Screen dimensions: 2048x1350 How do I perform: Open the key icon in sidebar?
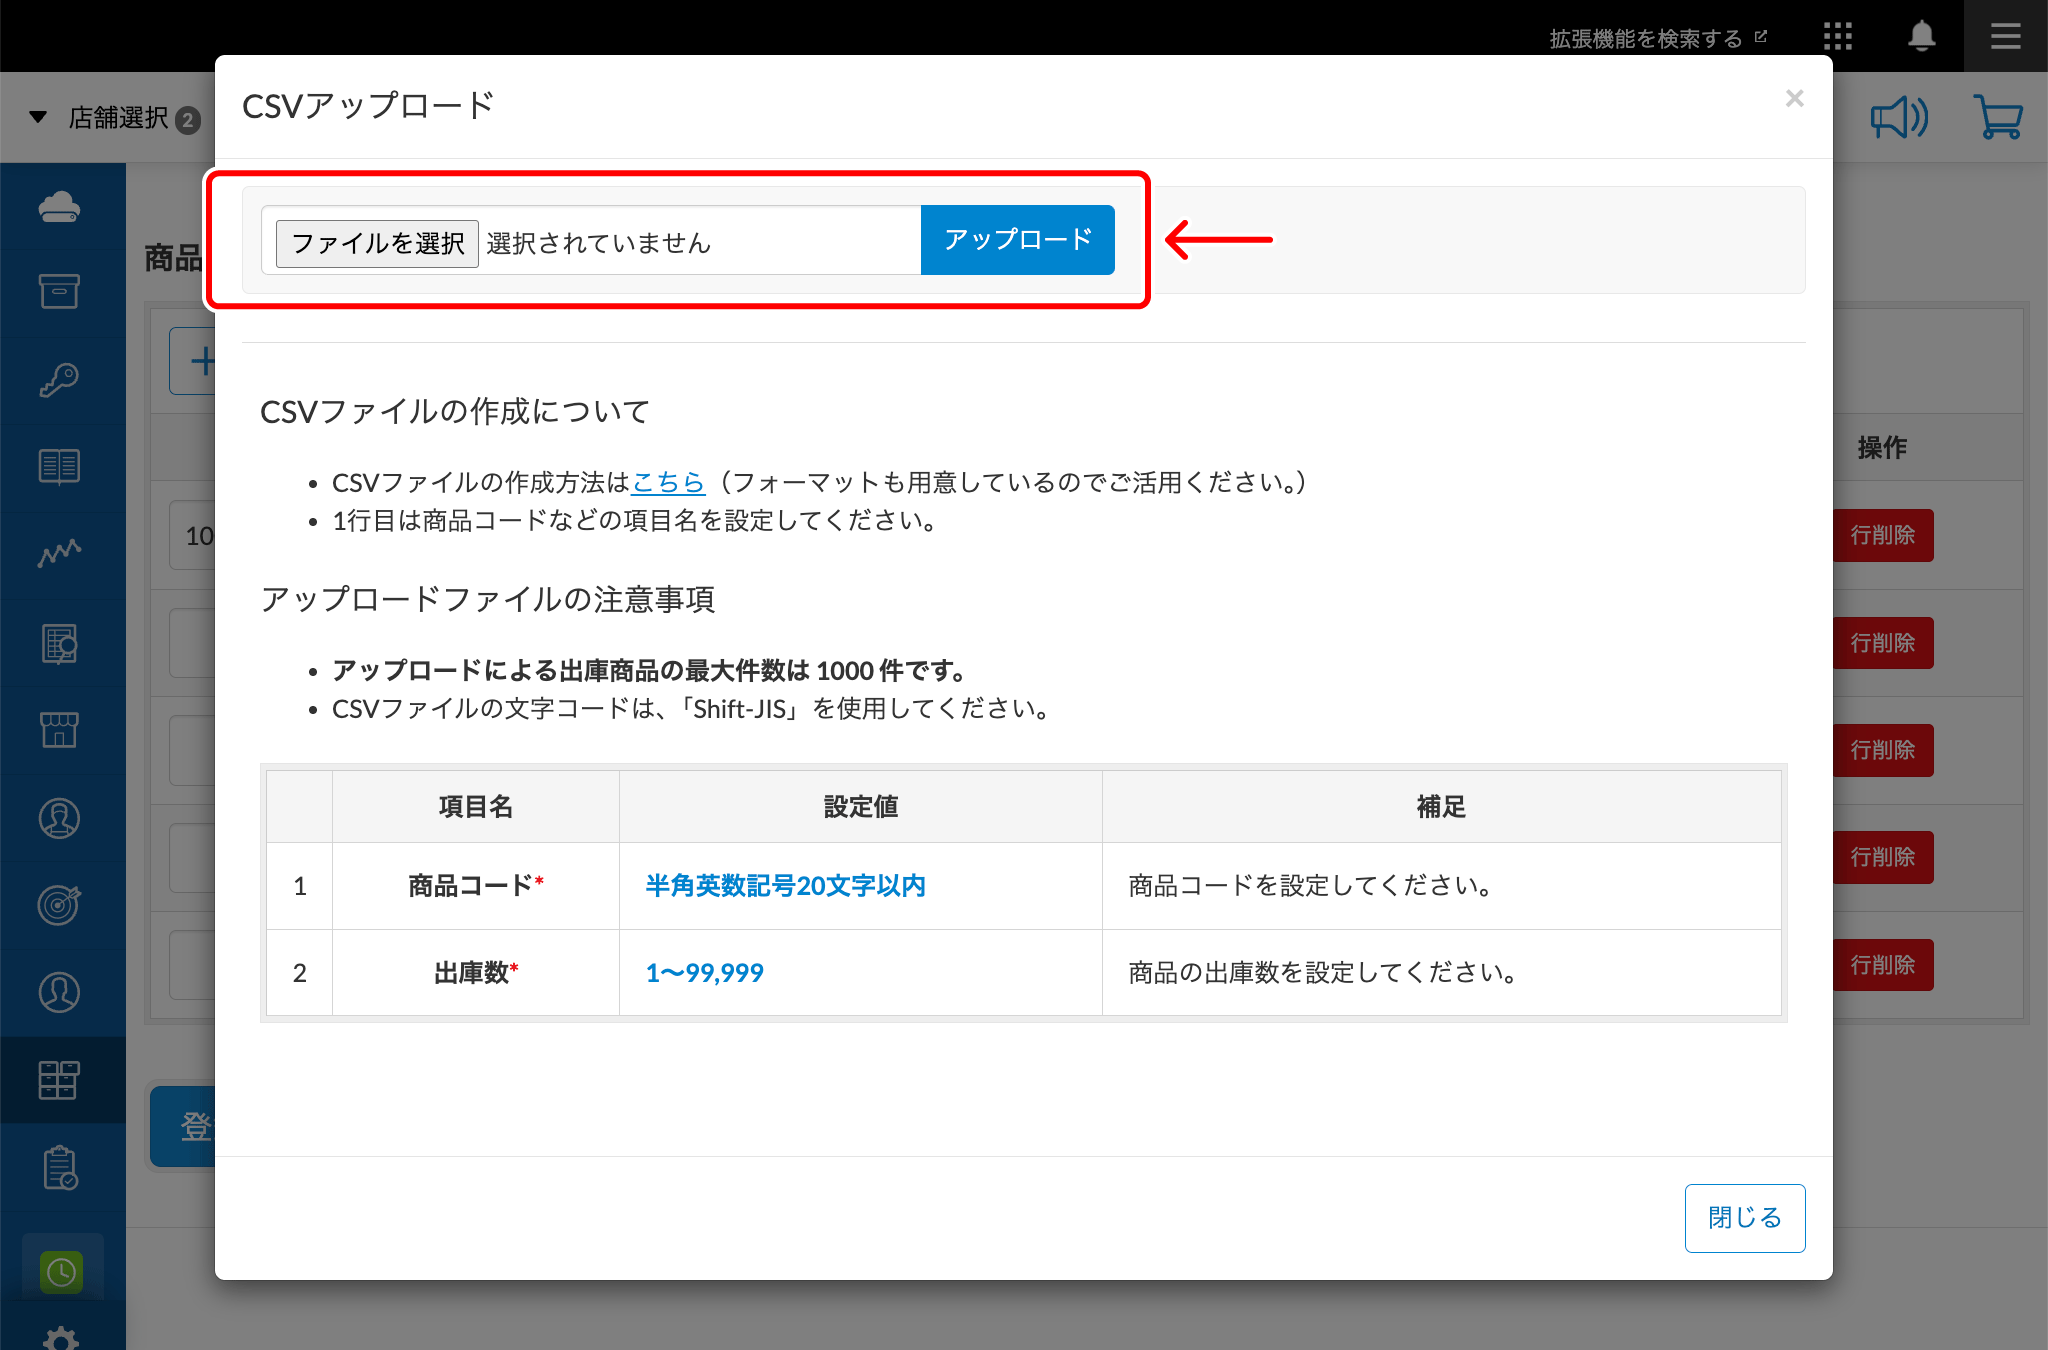point(60,380)
